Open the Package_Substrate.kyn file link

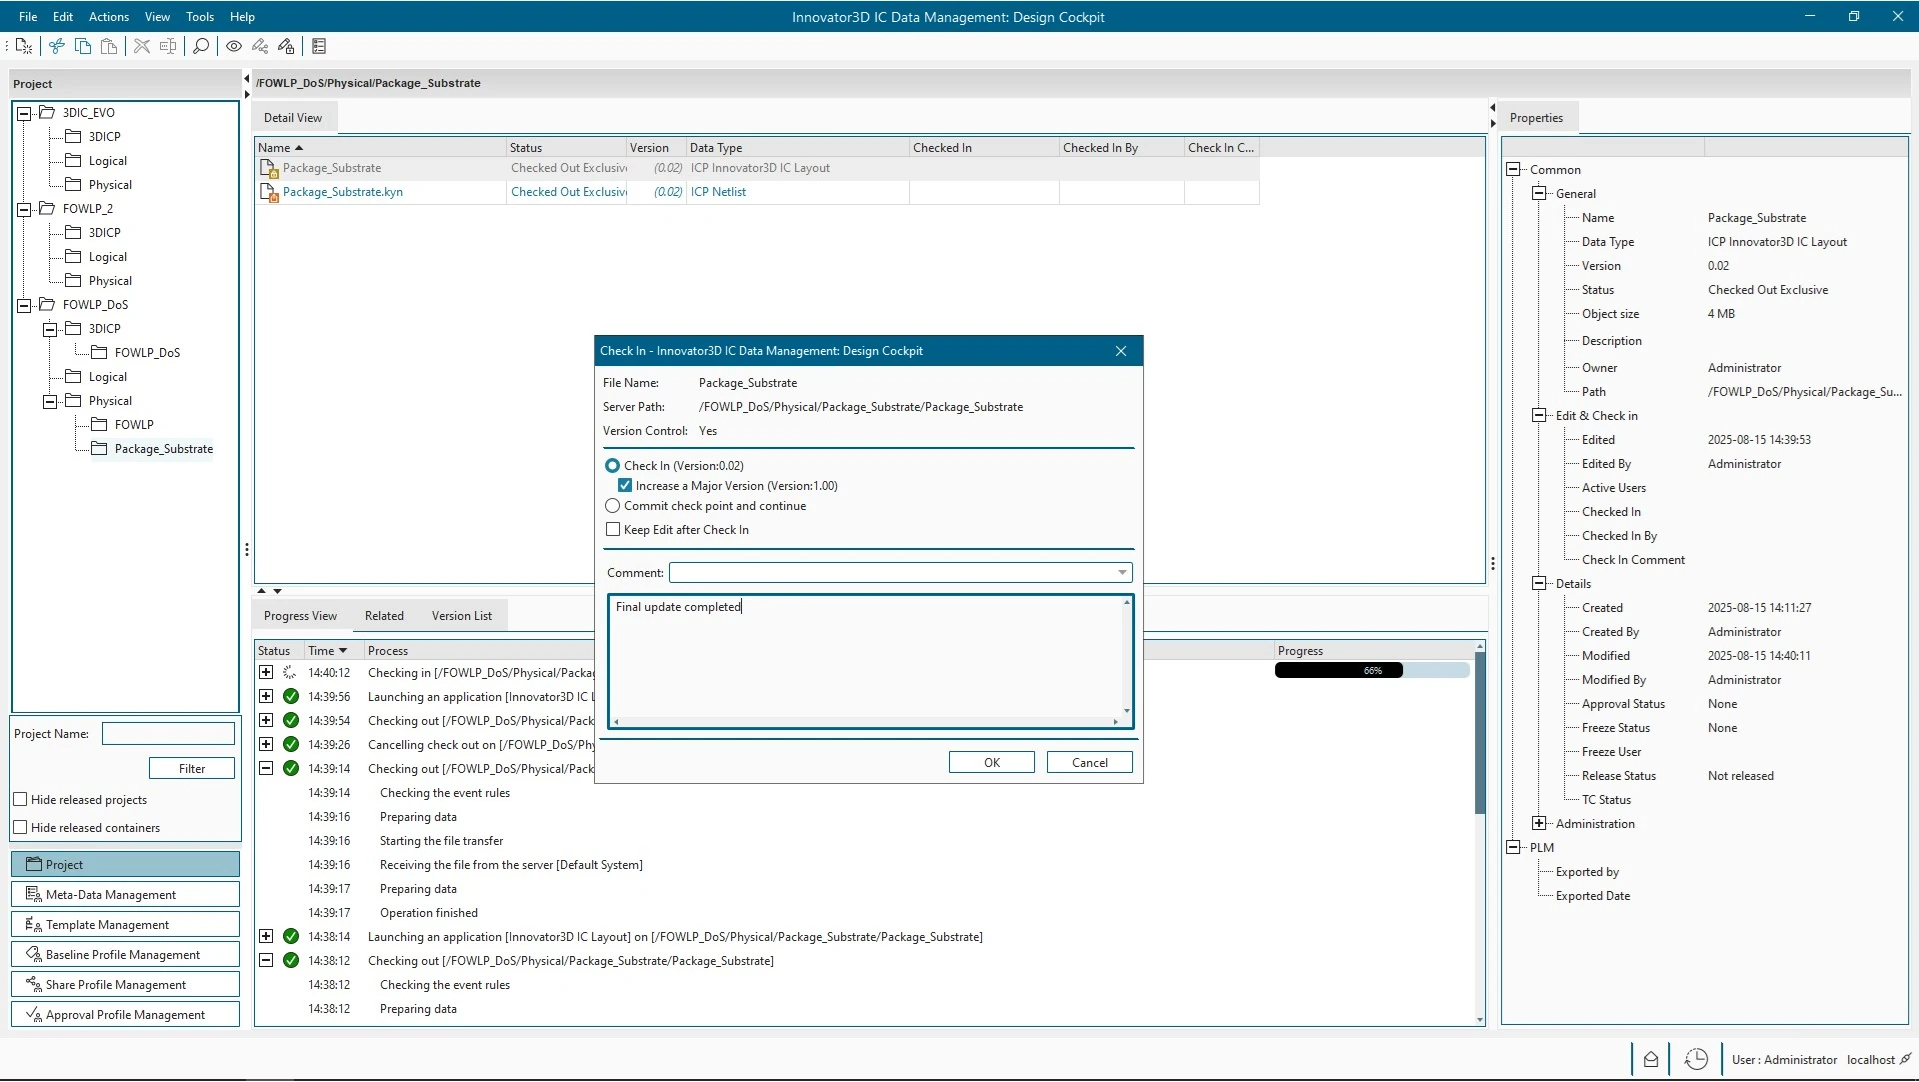tap(342, 192)
